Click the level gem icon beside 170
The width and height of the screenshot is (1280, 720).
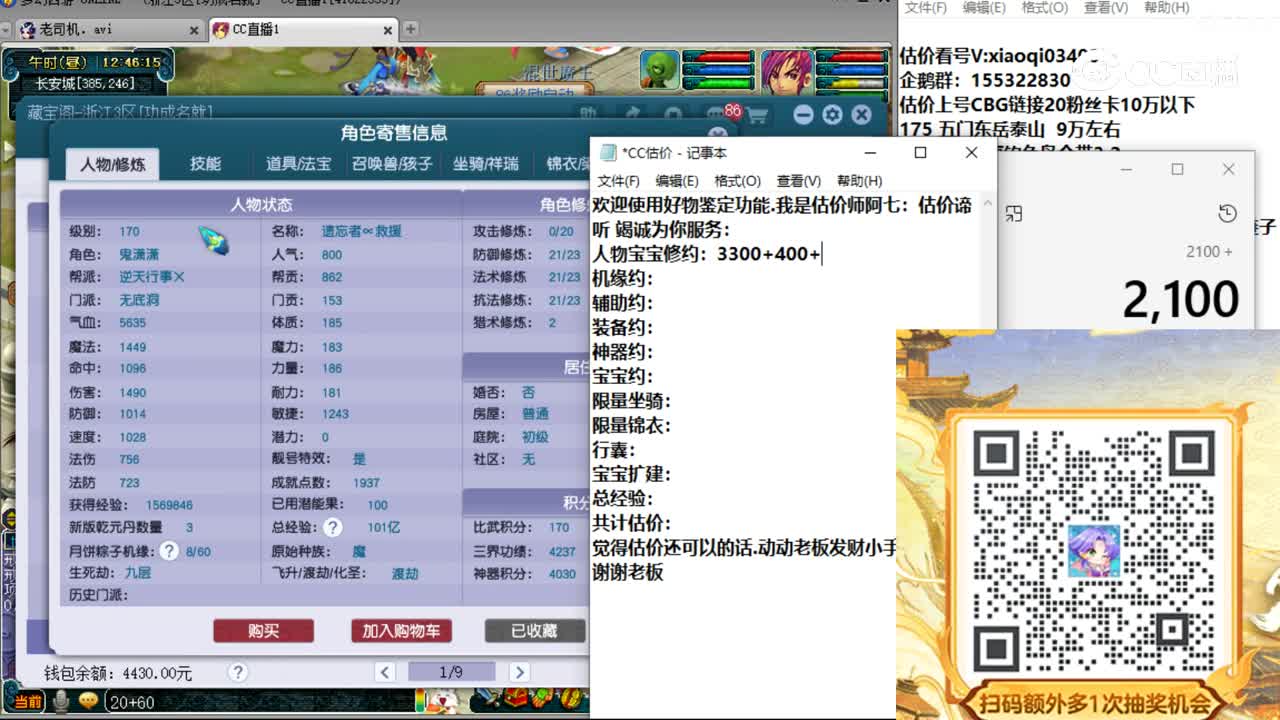point(213,239)
